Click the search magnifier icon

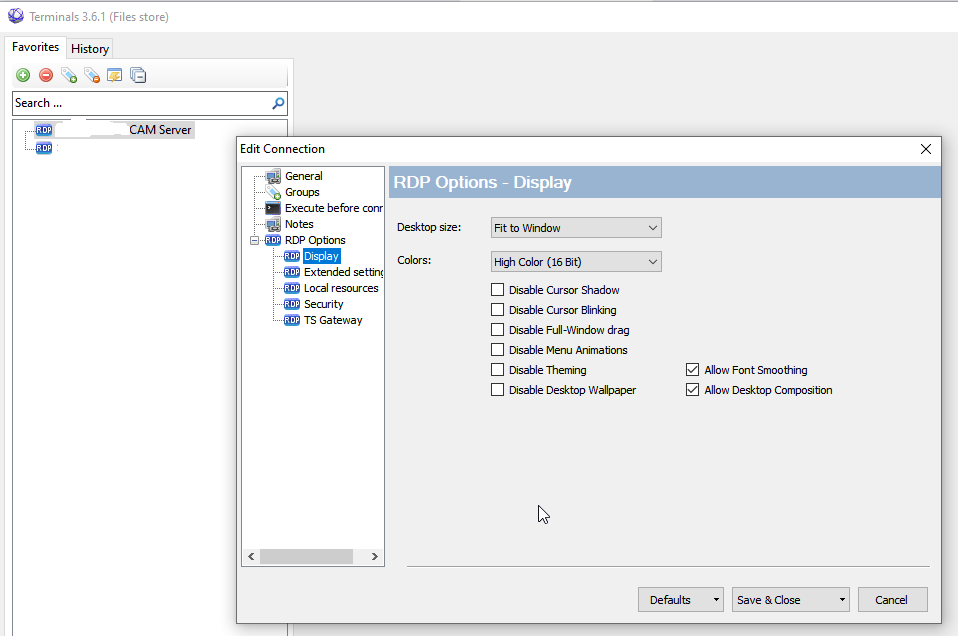coord(278,103)
